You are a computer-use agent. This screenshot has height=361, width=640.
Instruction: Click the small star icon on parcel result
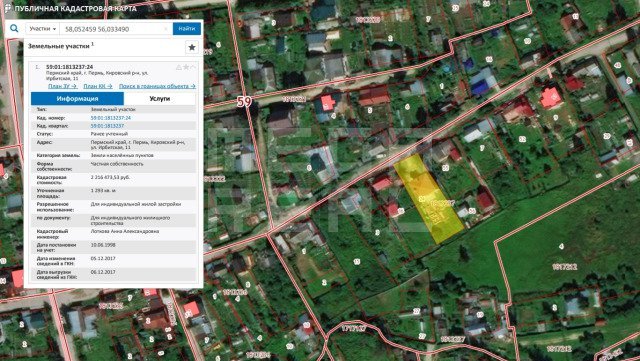(186, 67)
